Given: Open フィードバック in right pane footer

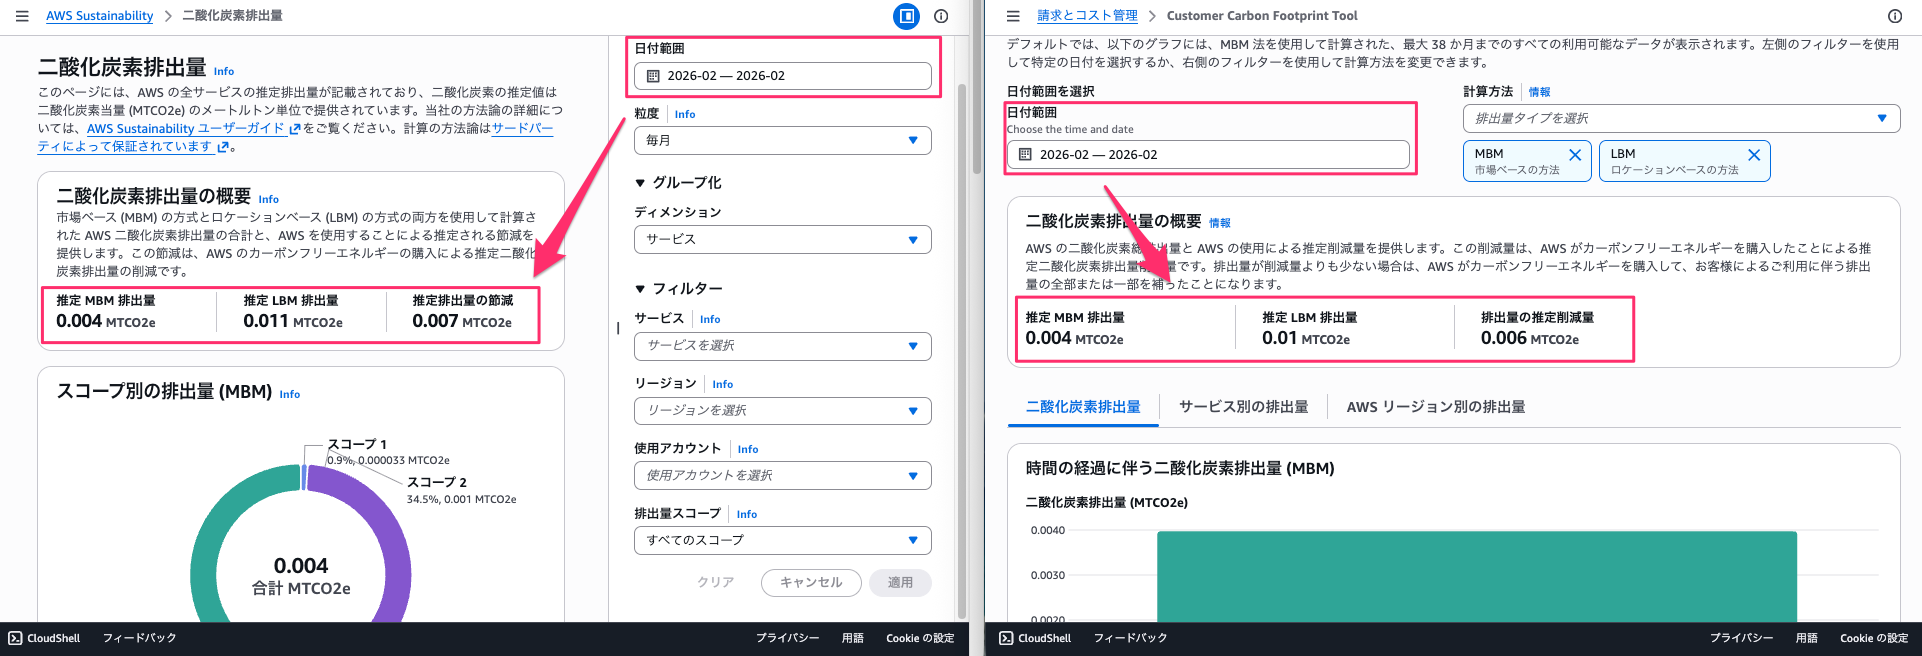Looking at the screenshot, I should (1130, 638).
